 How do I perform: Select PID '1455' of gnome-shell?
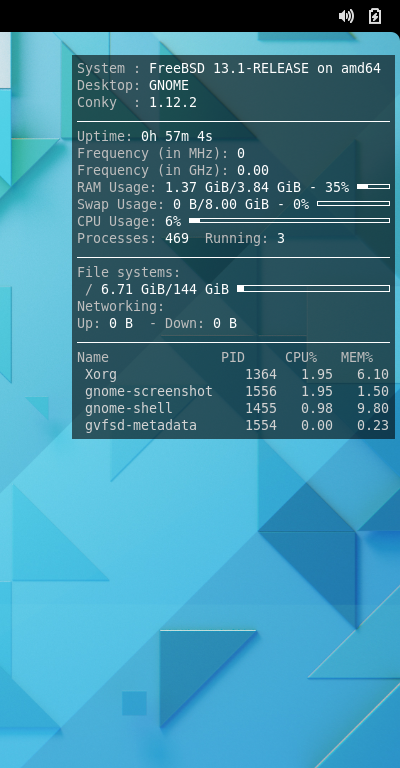point(261,408)
